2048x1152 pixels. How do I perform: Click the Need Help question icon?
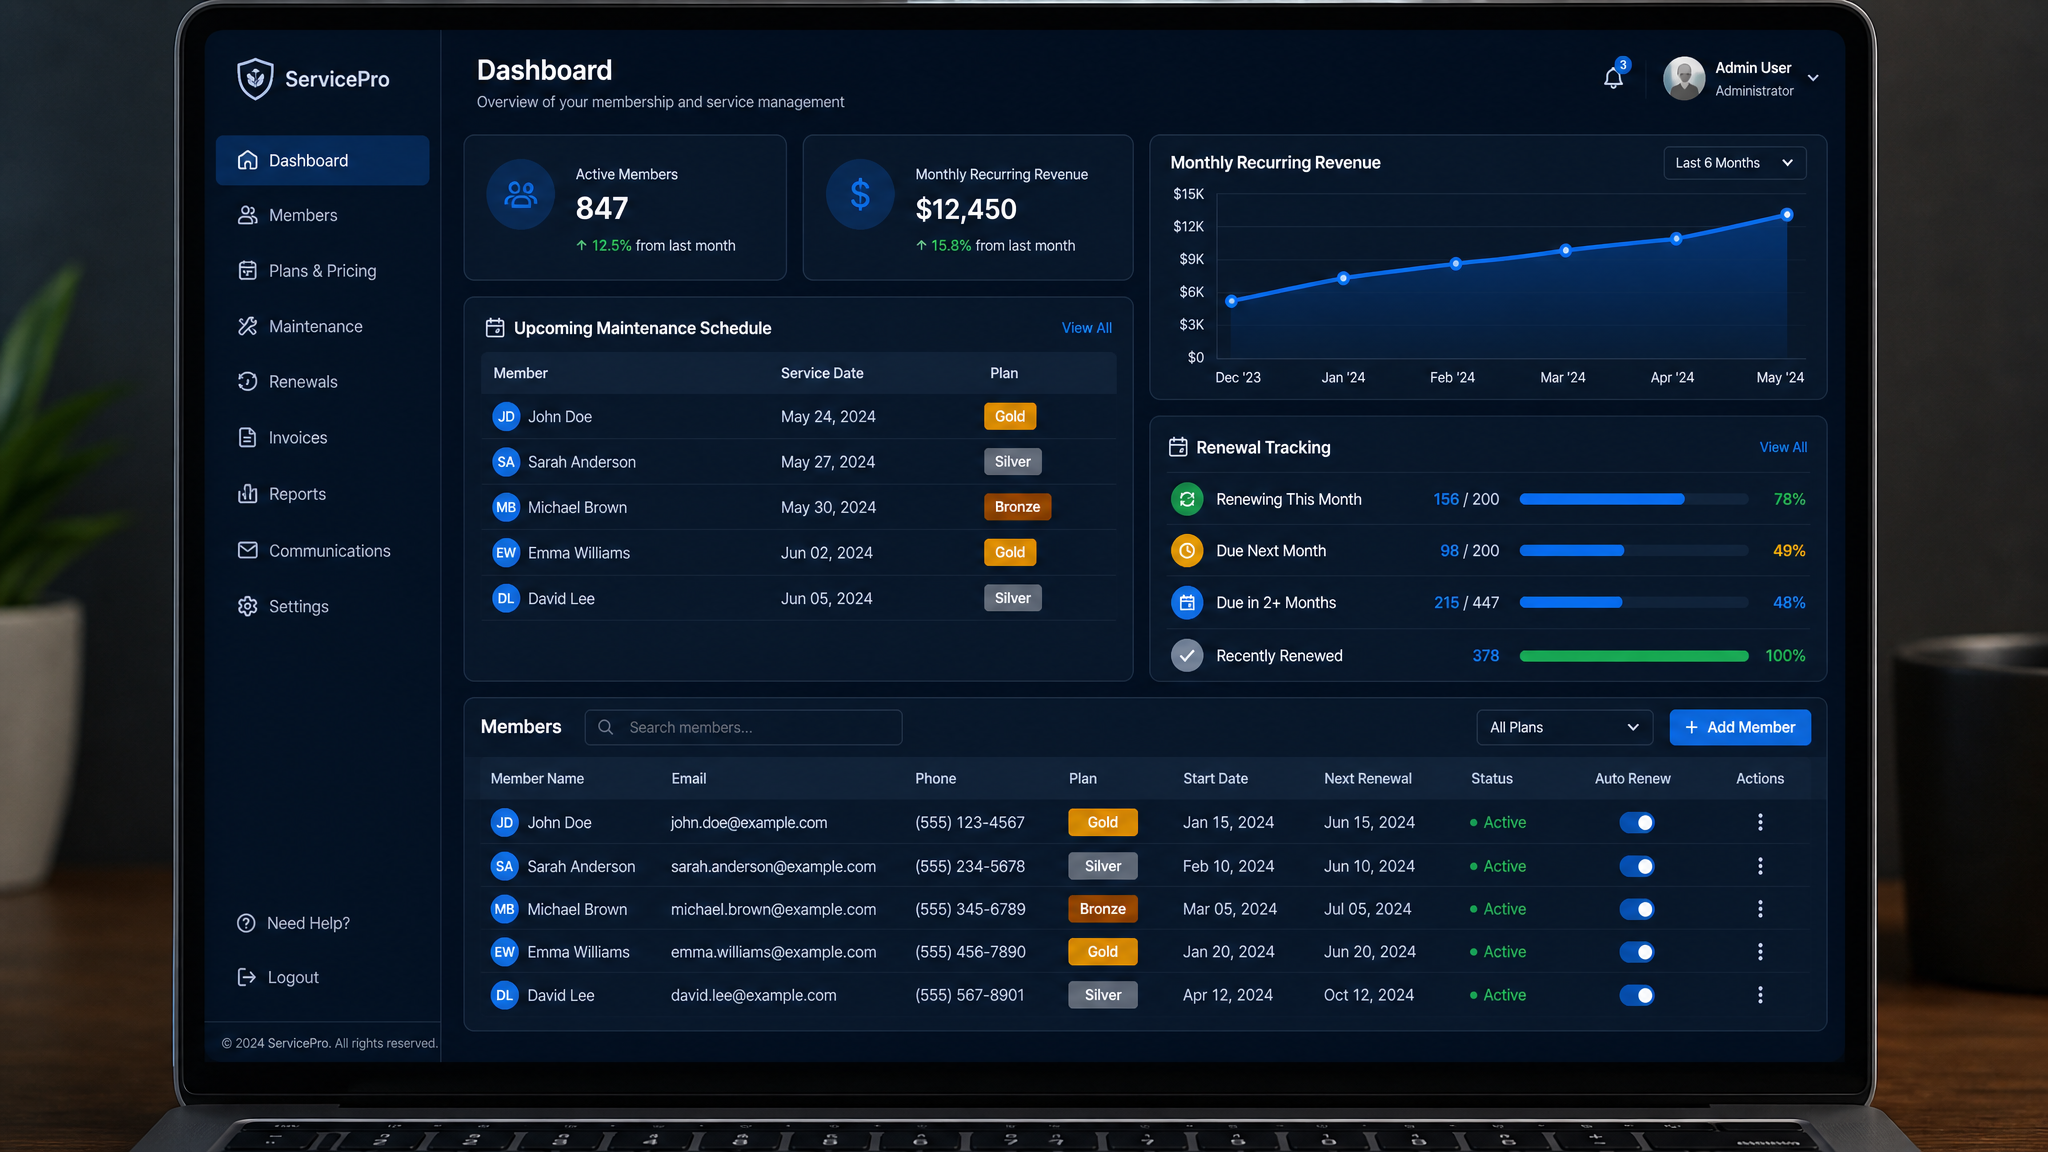(x=246, y=923)
